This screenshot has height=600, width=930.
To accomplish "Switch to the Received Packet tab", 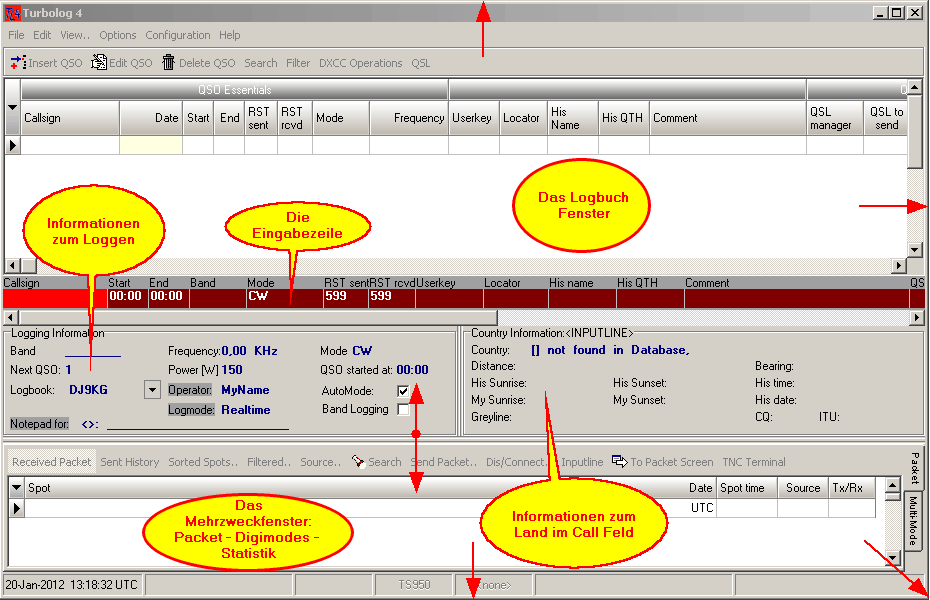I will [x=52, y=462].
